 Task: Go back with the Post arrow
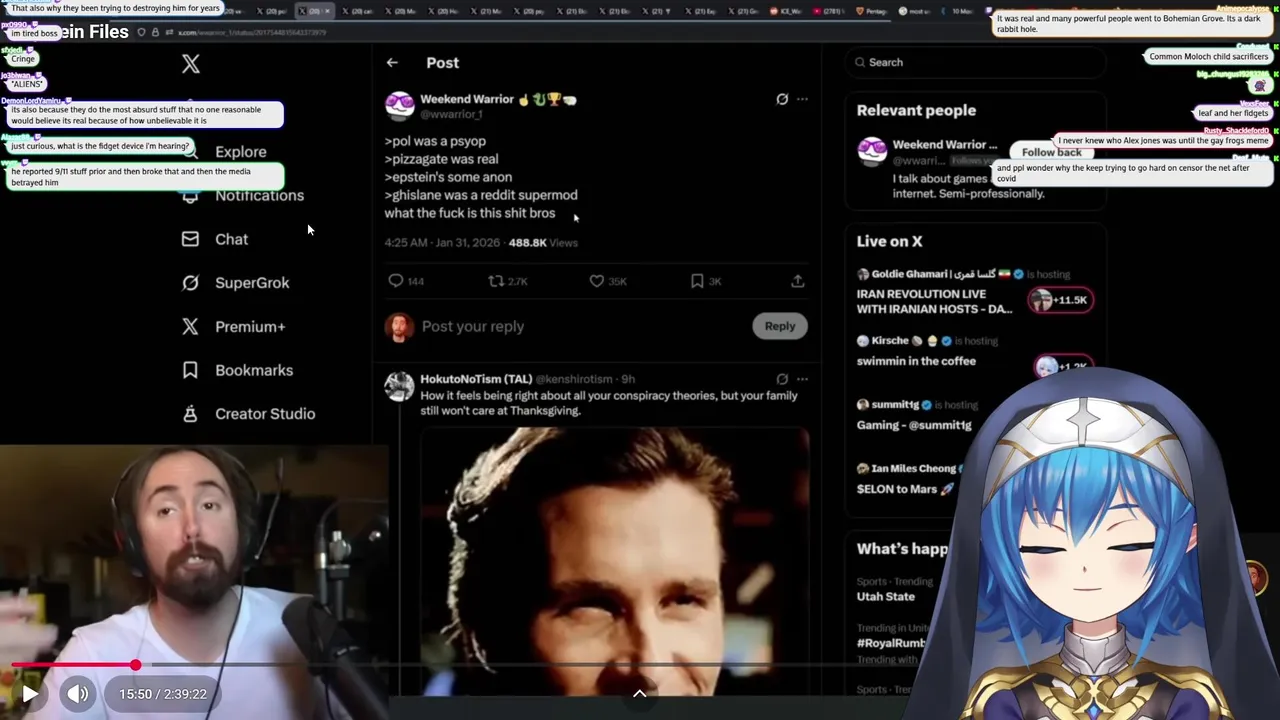coord(392,62)
